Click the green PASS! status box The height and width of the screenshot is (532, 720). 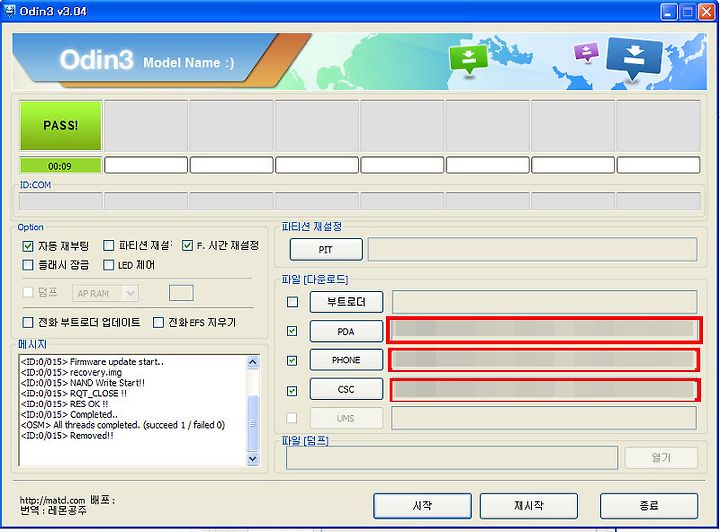(61, 125)
